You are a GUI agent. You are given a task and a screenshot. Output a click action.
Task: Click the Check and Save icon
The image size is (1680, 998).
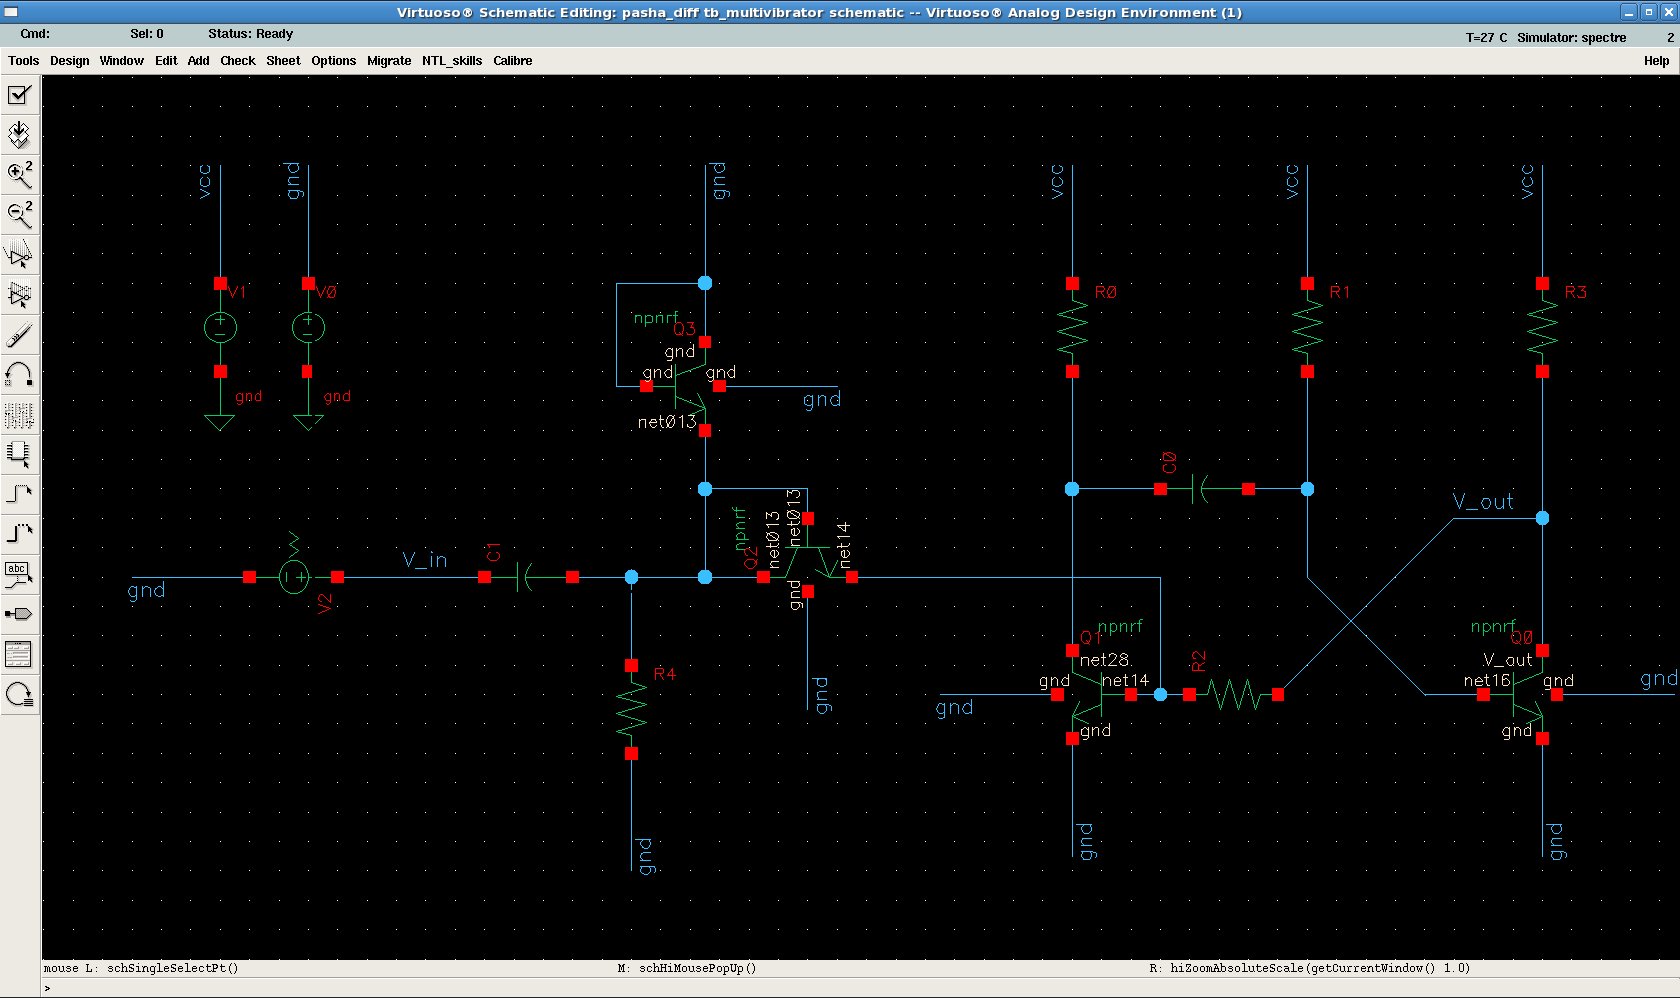coord(19,95)
